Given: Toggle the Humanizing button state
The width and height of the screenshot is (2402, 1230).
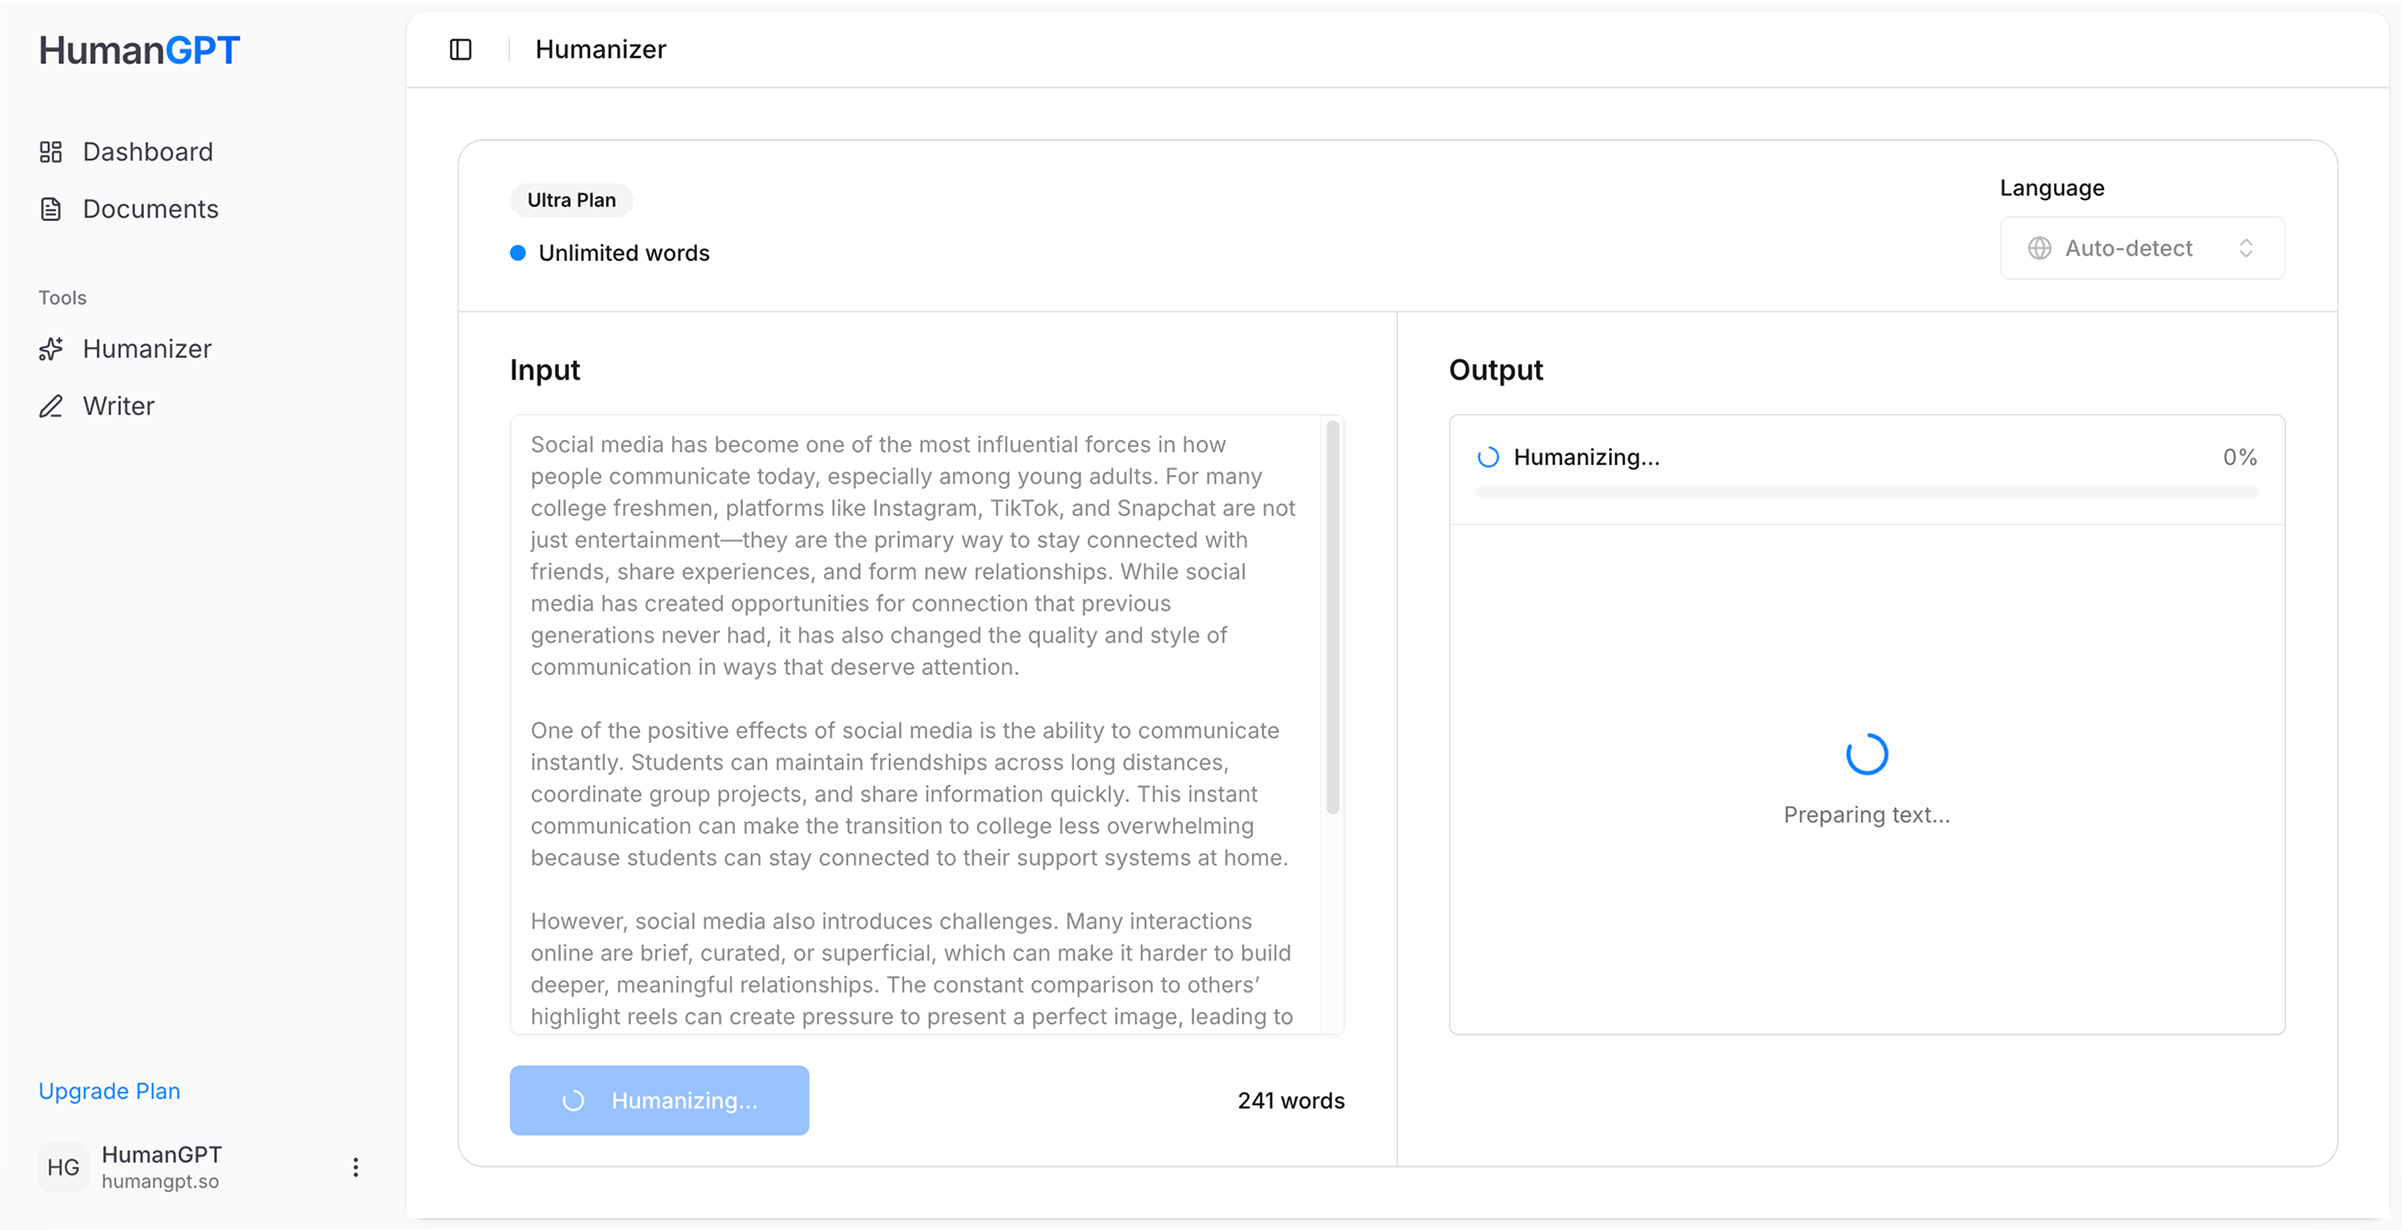Looking at the screenshot, I should 659,1100.
